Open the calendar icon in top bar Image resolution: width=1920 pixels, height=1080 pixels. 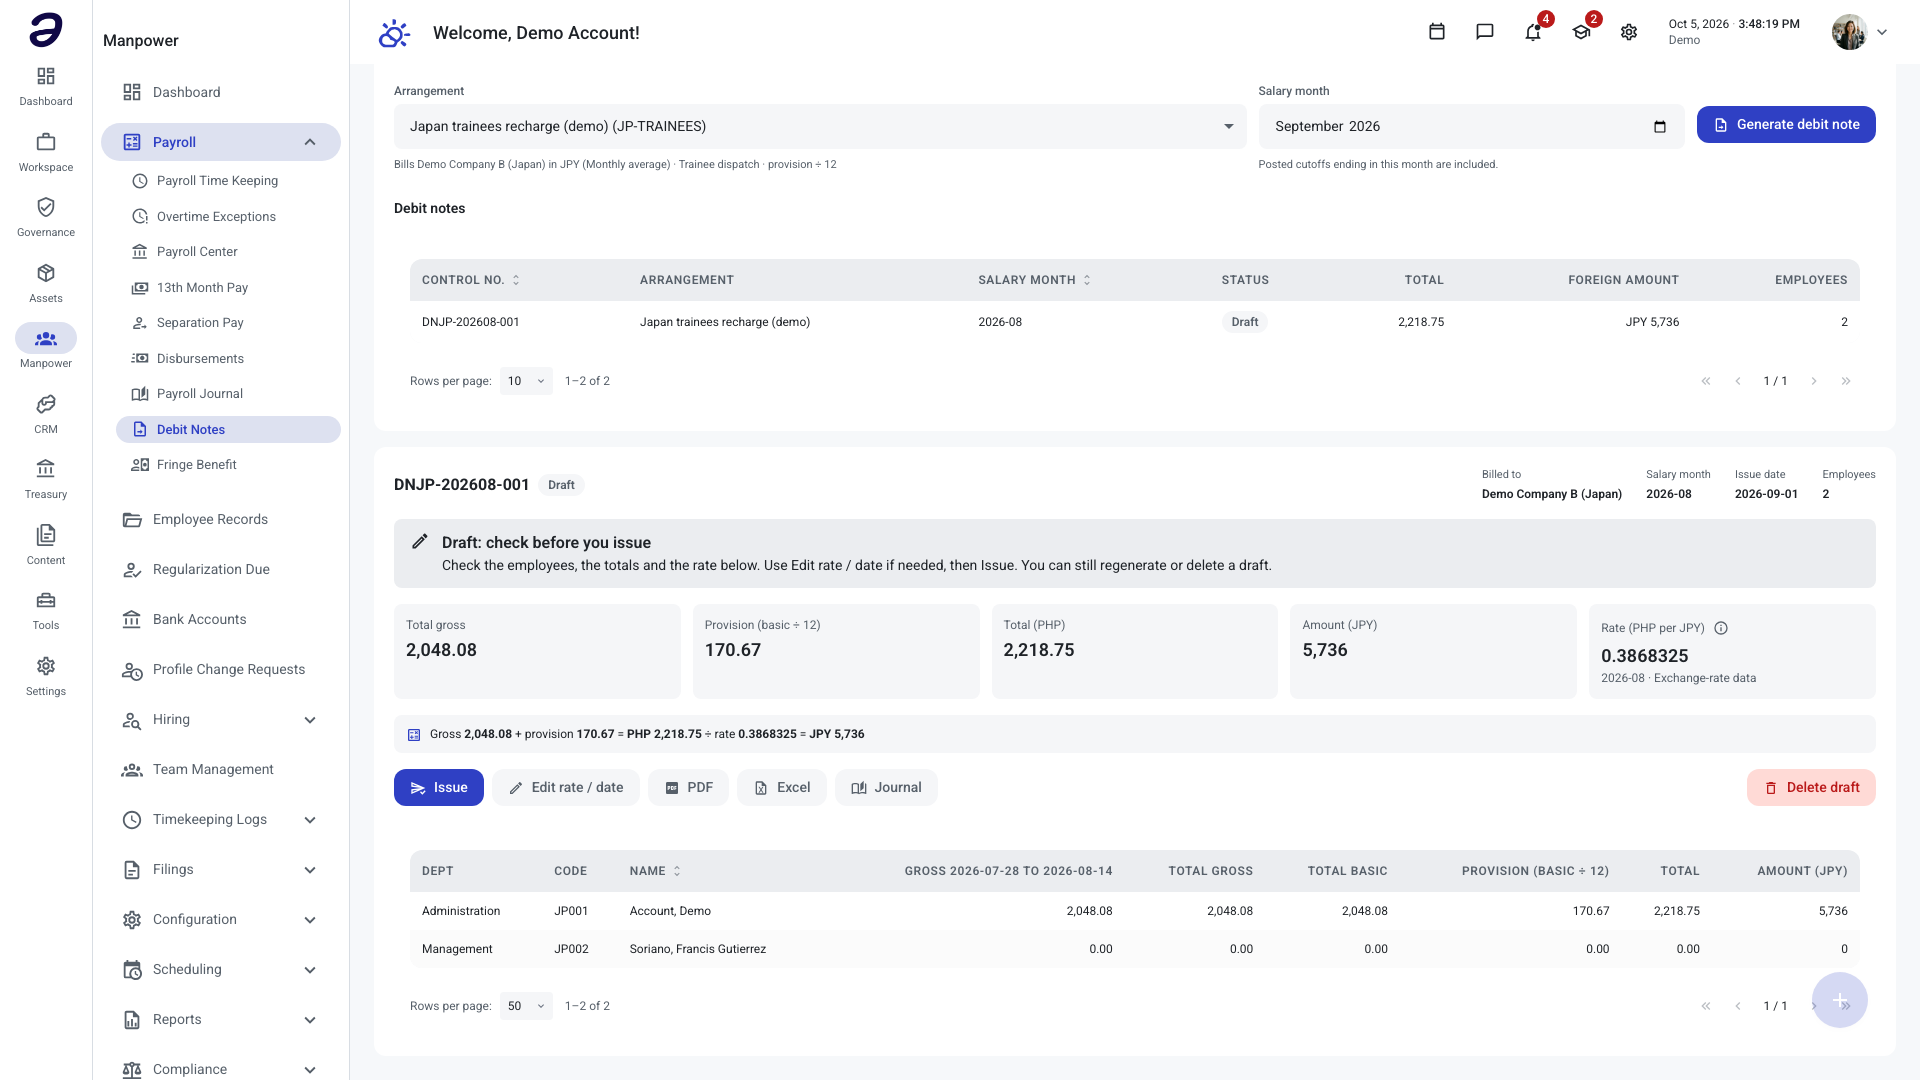[1437, 32]
